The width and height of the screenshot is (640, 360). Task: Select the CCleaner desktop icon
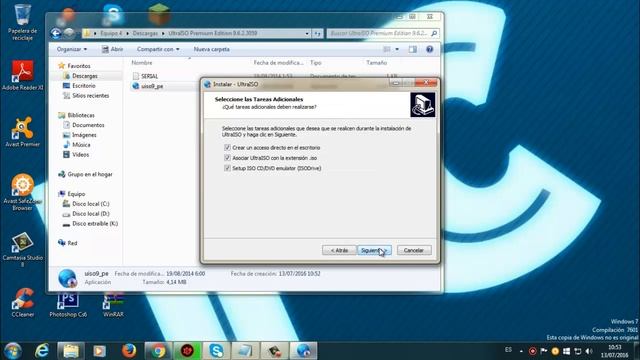(22, 303)
